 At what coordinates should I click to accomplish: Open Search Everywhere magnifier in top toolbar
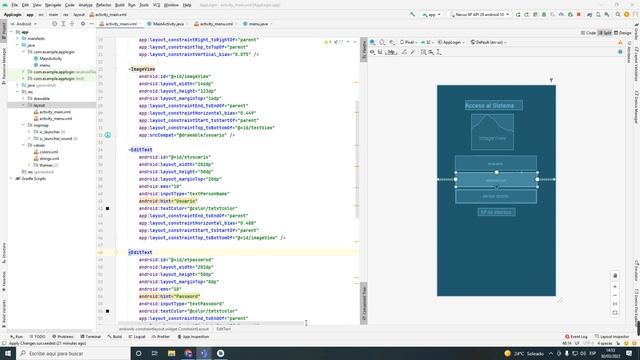click(x=618, y=14)
